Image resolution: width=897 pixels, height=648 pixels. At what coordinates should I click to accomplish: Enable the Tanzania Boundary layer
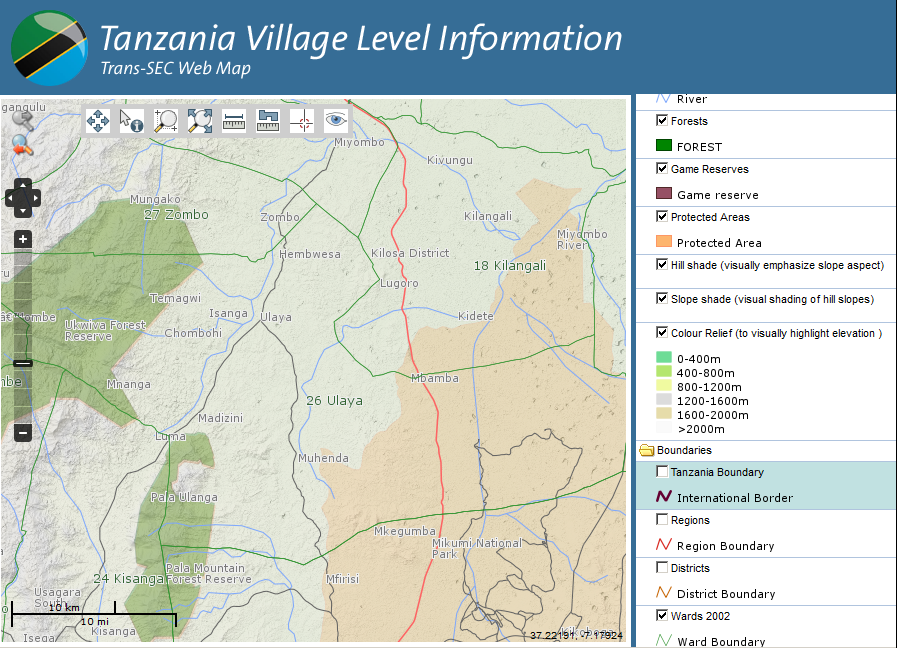[662, 471]
